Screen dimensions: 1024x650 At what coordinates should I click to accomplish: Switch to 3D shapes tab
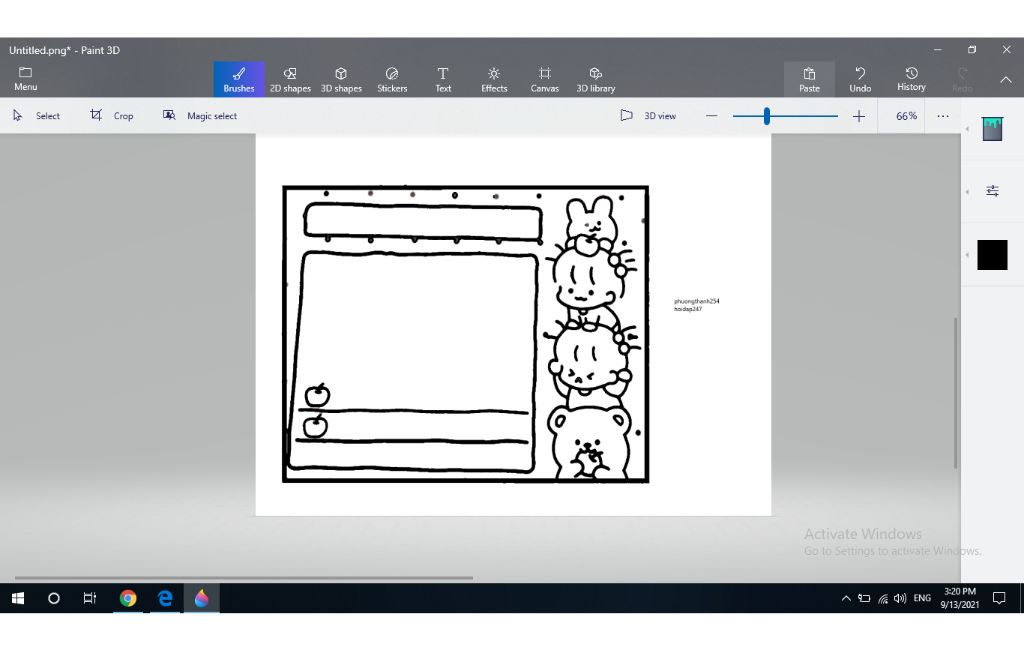click(341, 80)
